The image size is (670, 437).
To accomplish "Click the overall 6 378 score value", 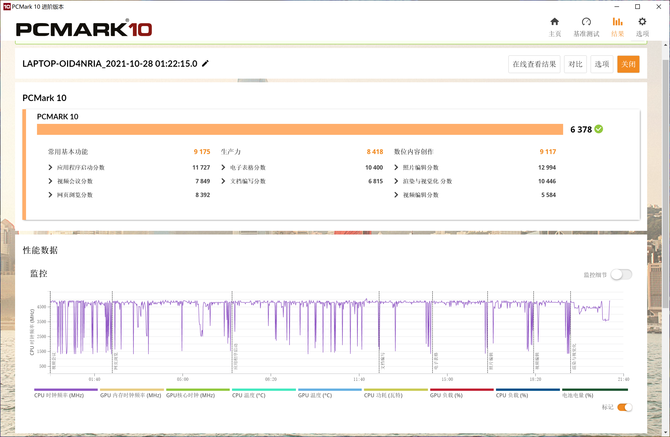I will tap(581, 129).
